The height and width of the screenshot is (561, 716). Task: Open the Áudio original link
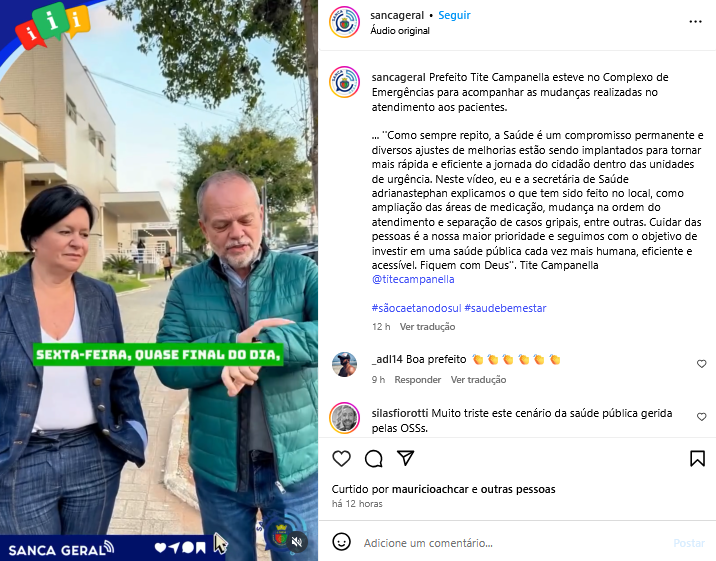tap(400, 31)
